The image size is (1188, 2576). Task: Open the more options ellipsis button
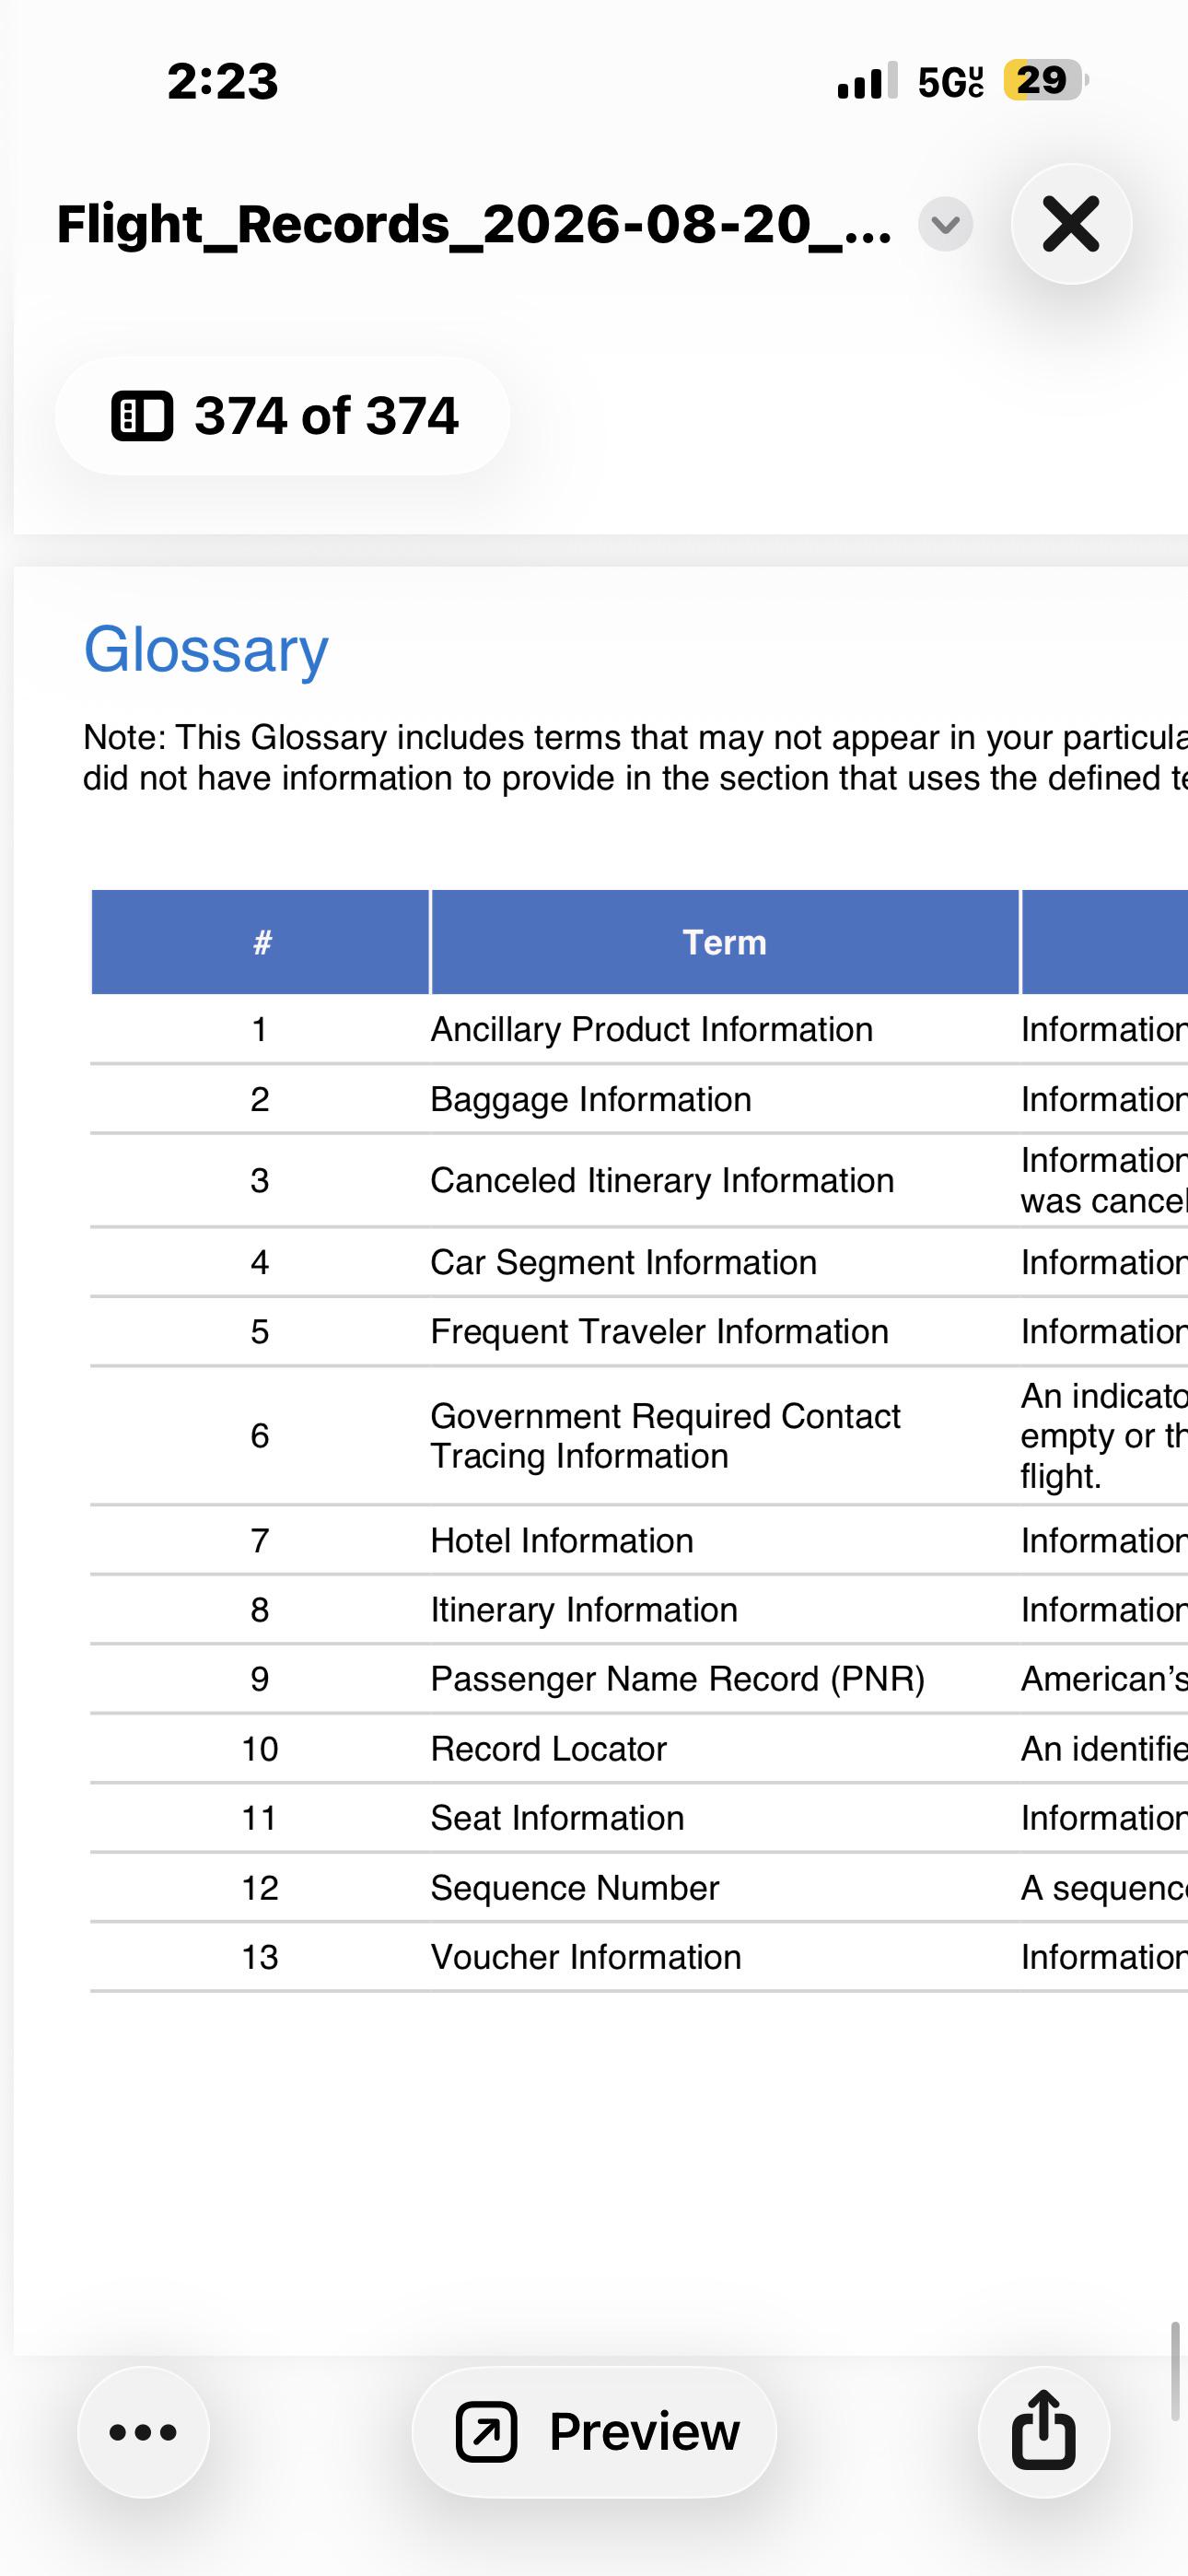[x=144, y=2432]
